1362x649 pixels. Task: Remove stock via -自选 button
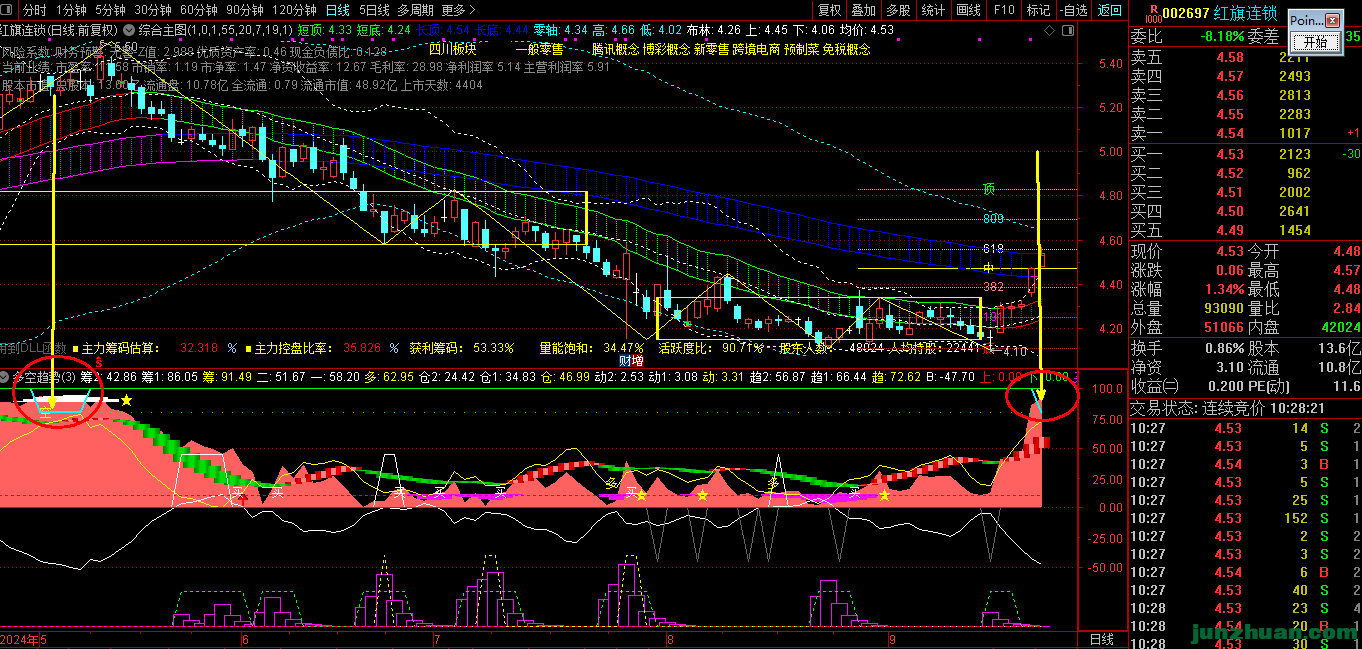tap(1073, 10)
